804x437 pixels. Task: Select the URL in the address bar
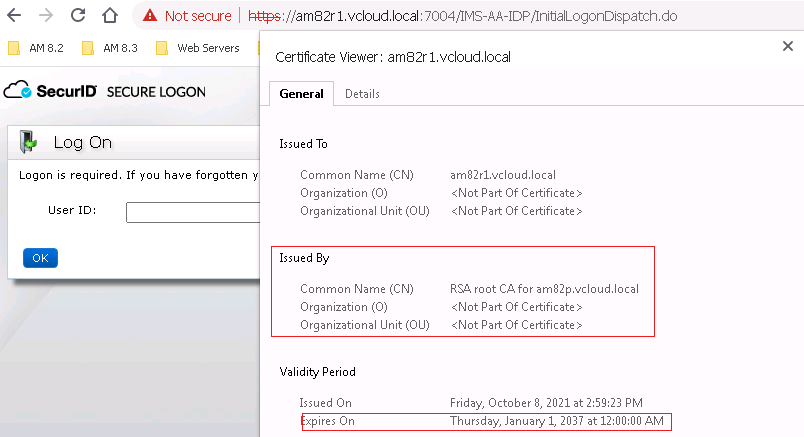pos(463,16)
